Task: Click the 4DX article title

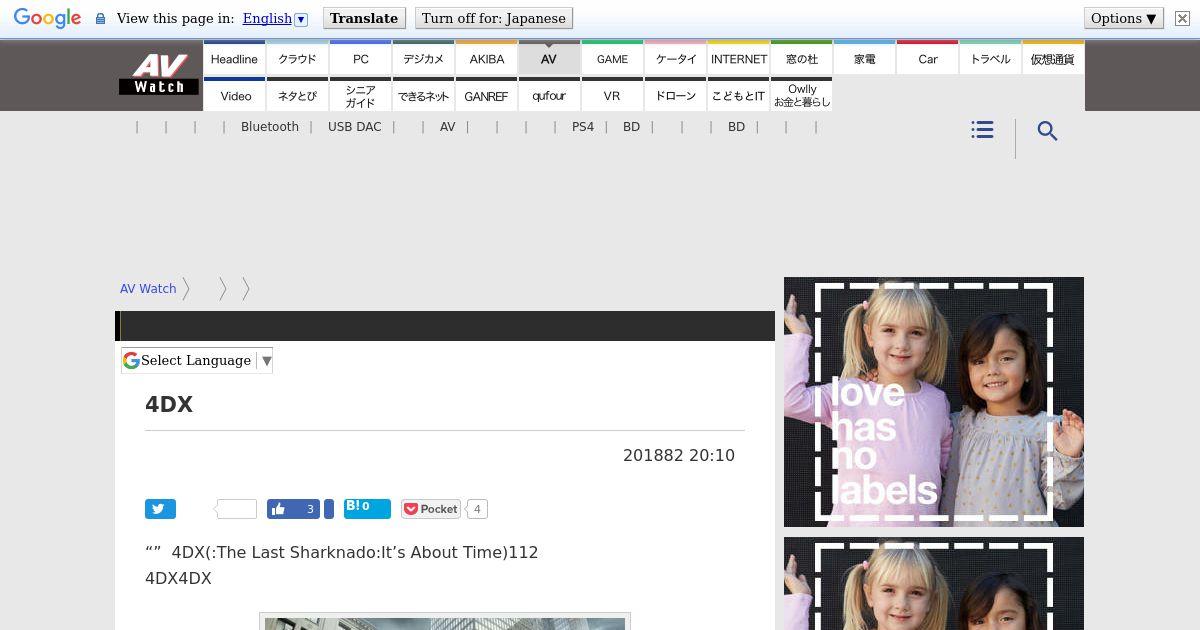Action: [x=169, y=405]
